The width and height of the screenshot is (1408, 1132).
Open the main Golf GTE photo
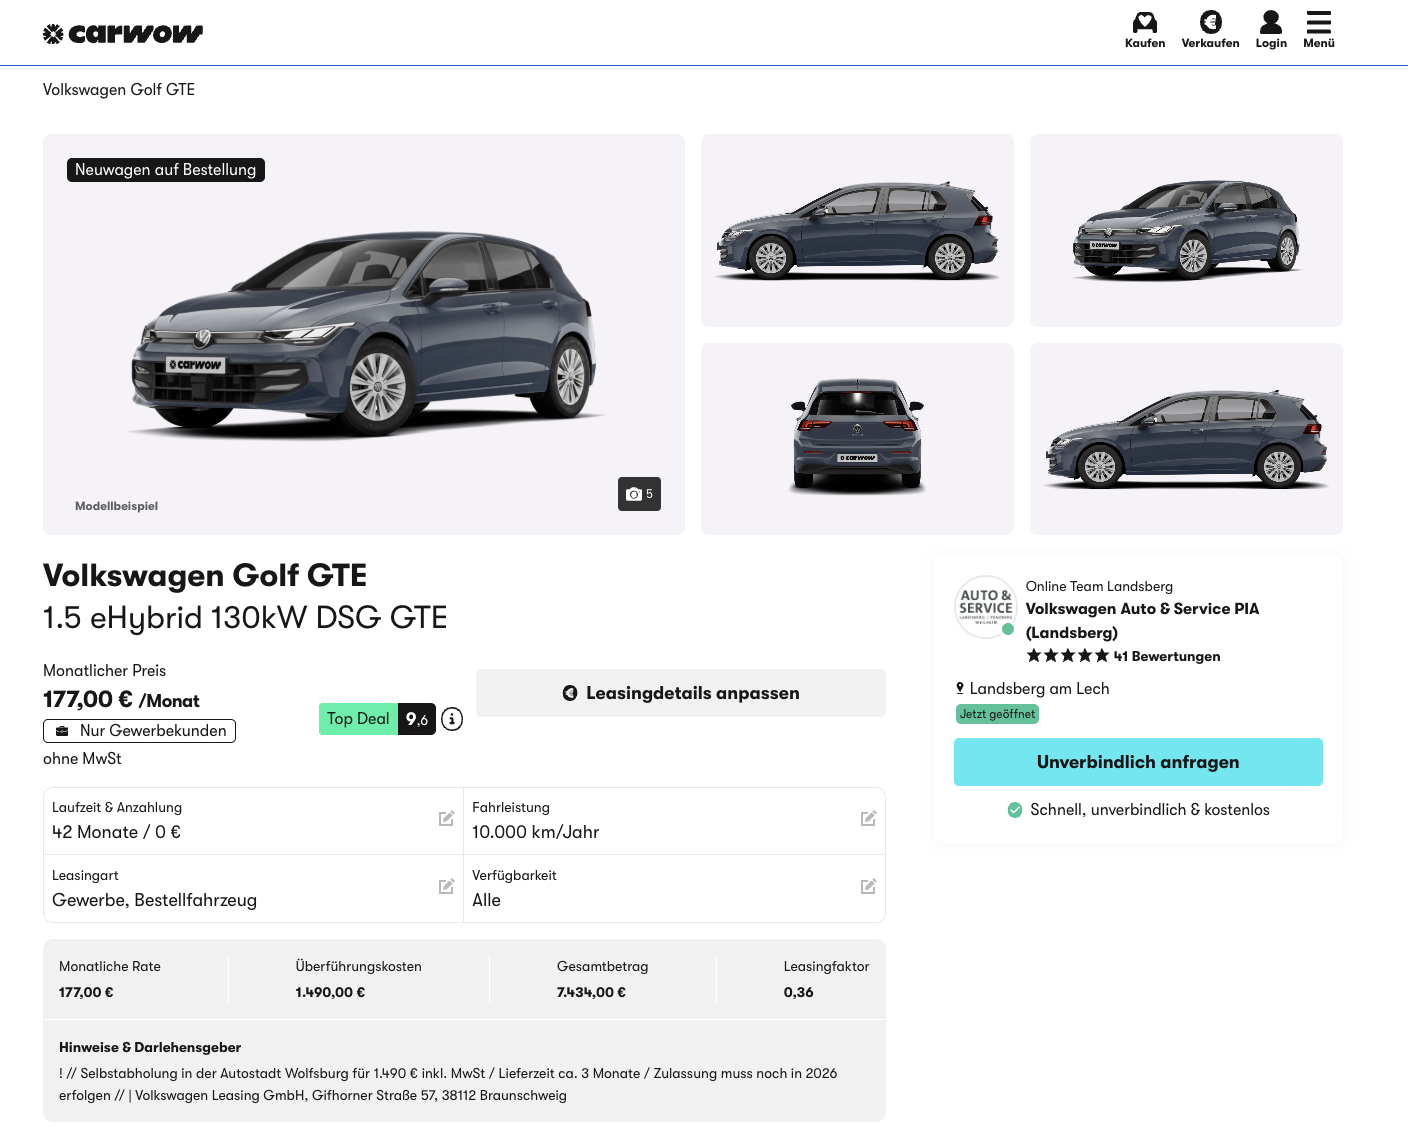364,334
